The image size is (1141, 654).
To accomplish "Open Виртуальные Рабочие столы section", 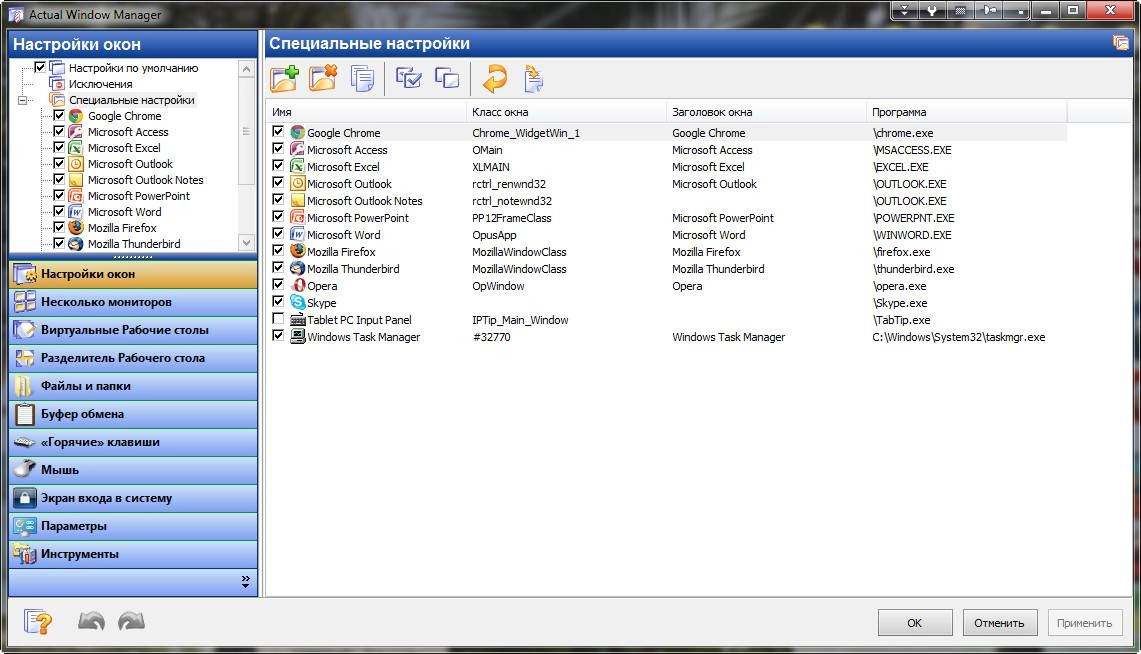I will click(133, 330).
